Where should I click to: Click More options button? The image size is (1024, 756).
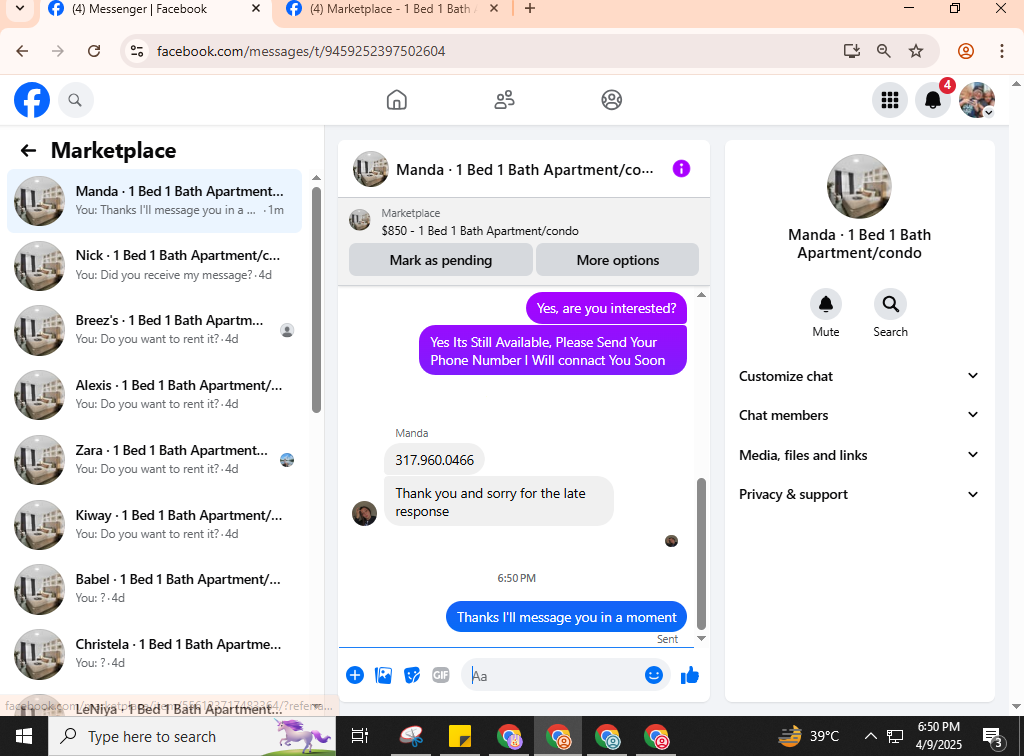click(618, 260)
